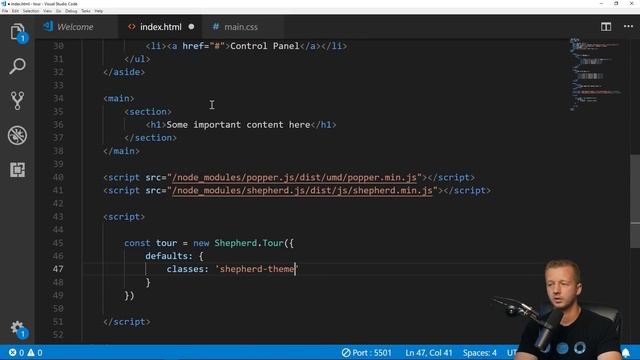The width and height of the screenshot is (640, 360).
Task: Switch to the Welcome tab
Action: 75,27
